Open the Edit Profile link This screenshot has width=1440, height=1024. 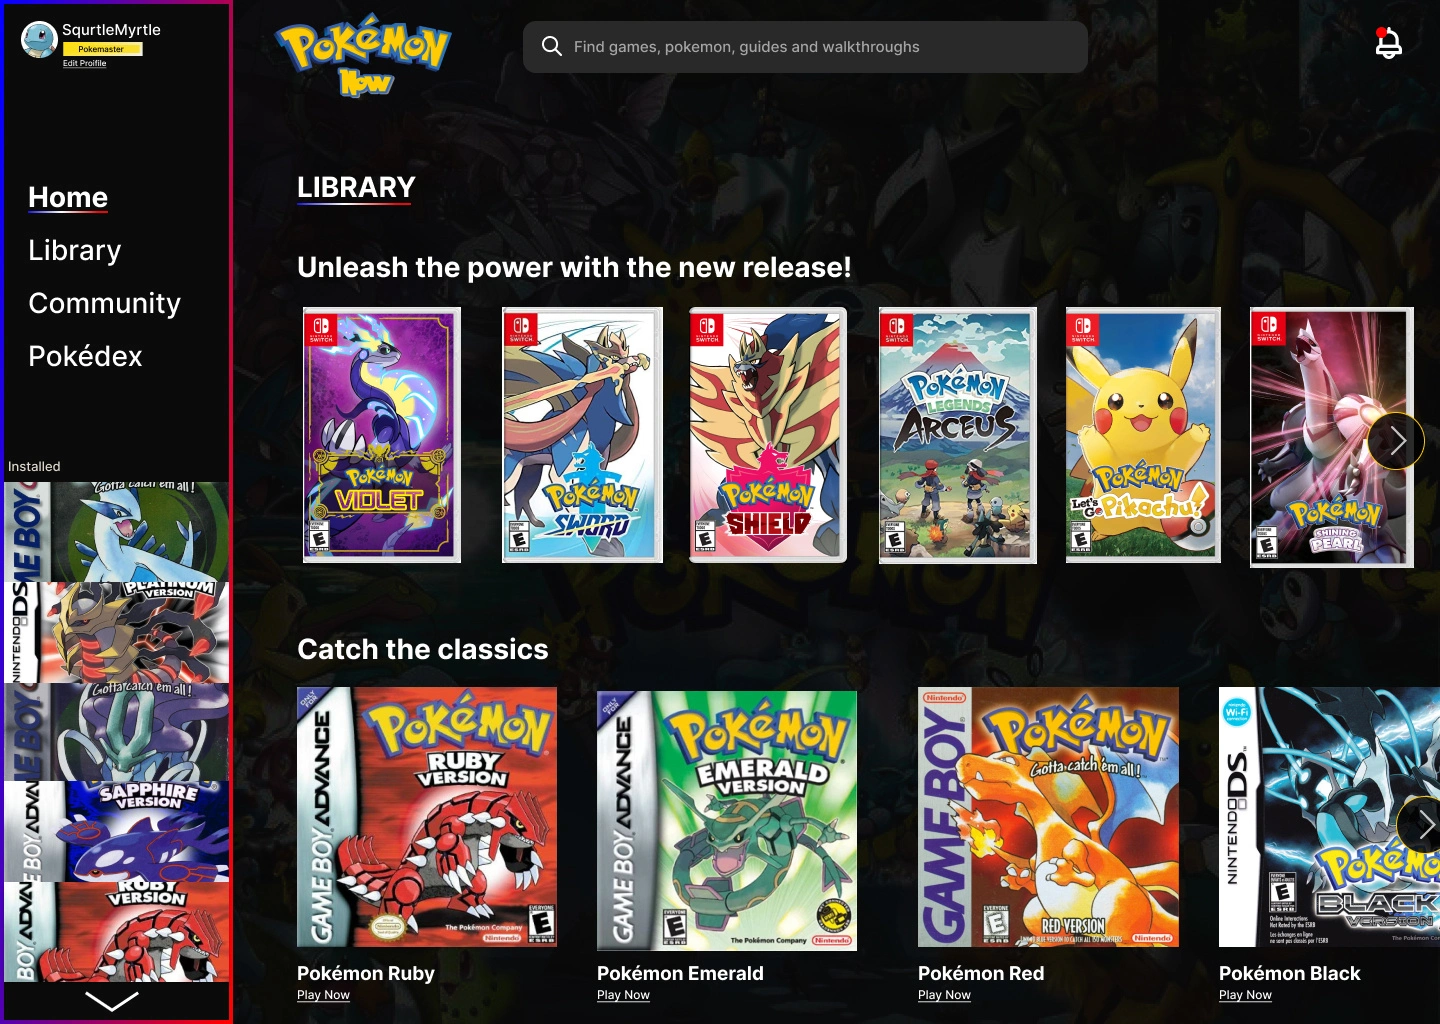click(x=84, y=63)
